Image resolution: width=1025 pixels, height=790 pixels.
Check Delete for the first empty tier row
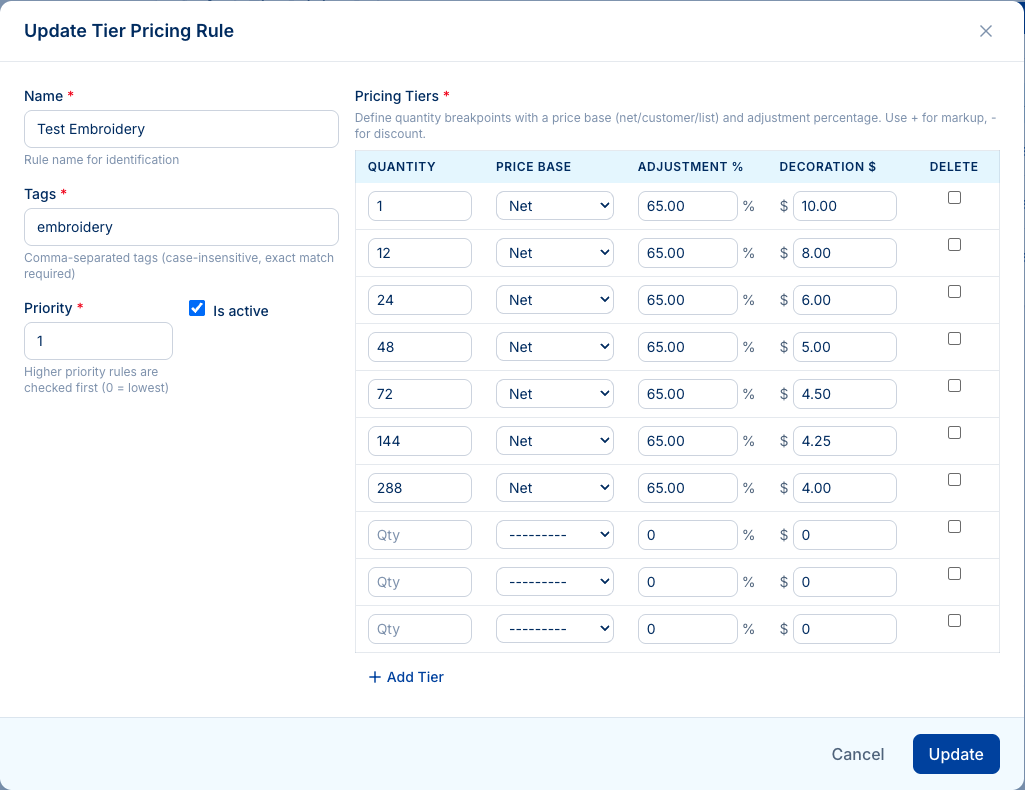coord(954,527)
